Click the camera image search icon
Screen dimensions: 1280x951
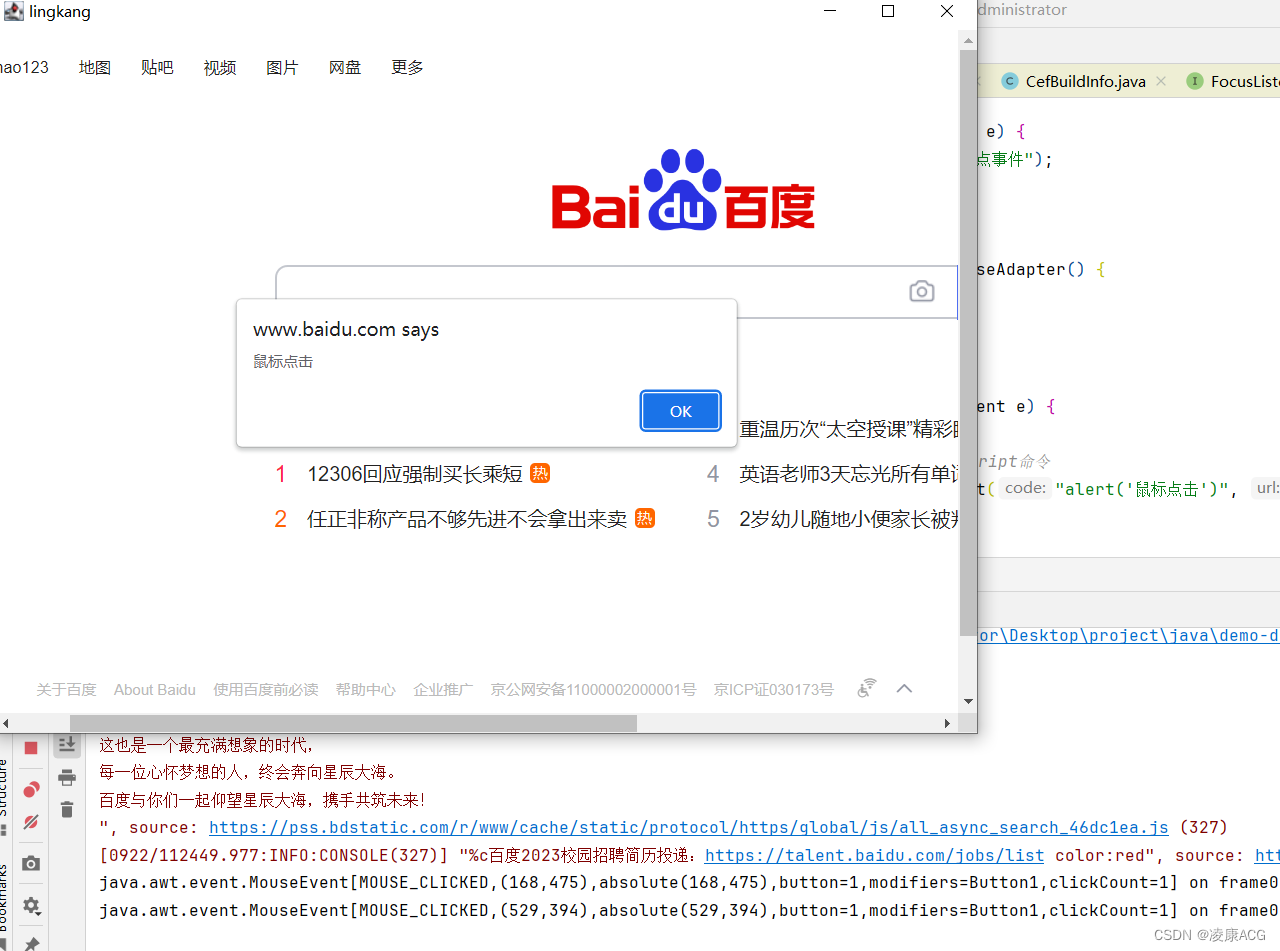coord(922,291)
